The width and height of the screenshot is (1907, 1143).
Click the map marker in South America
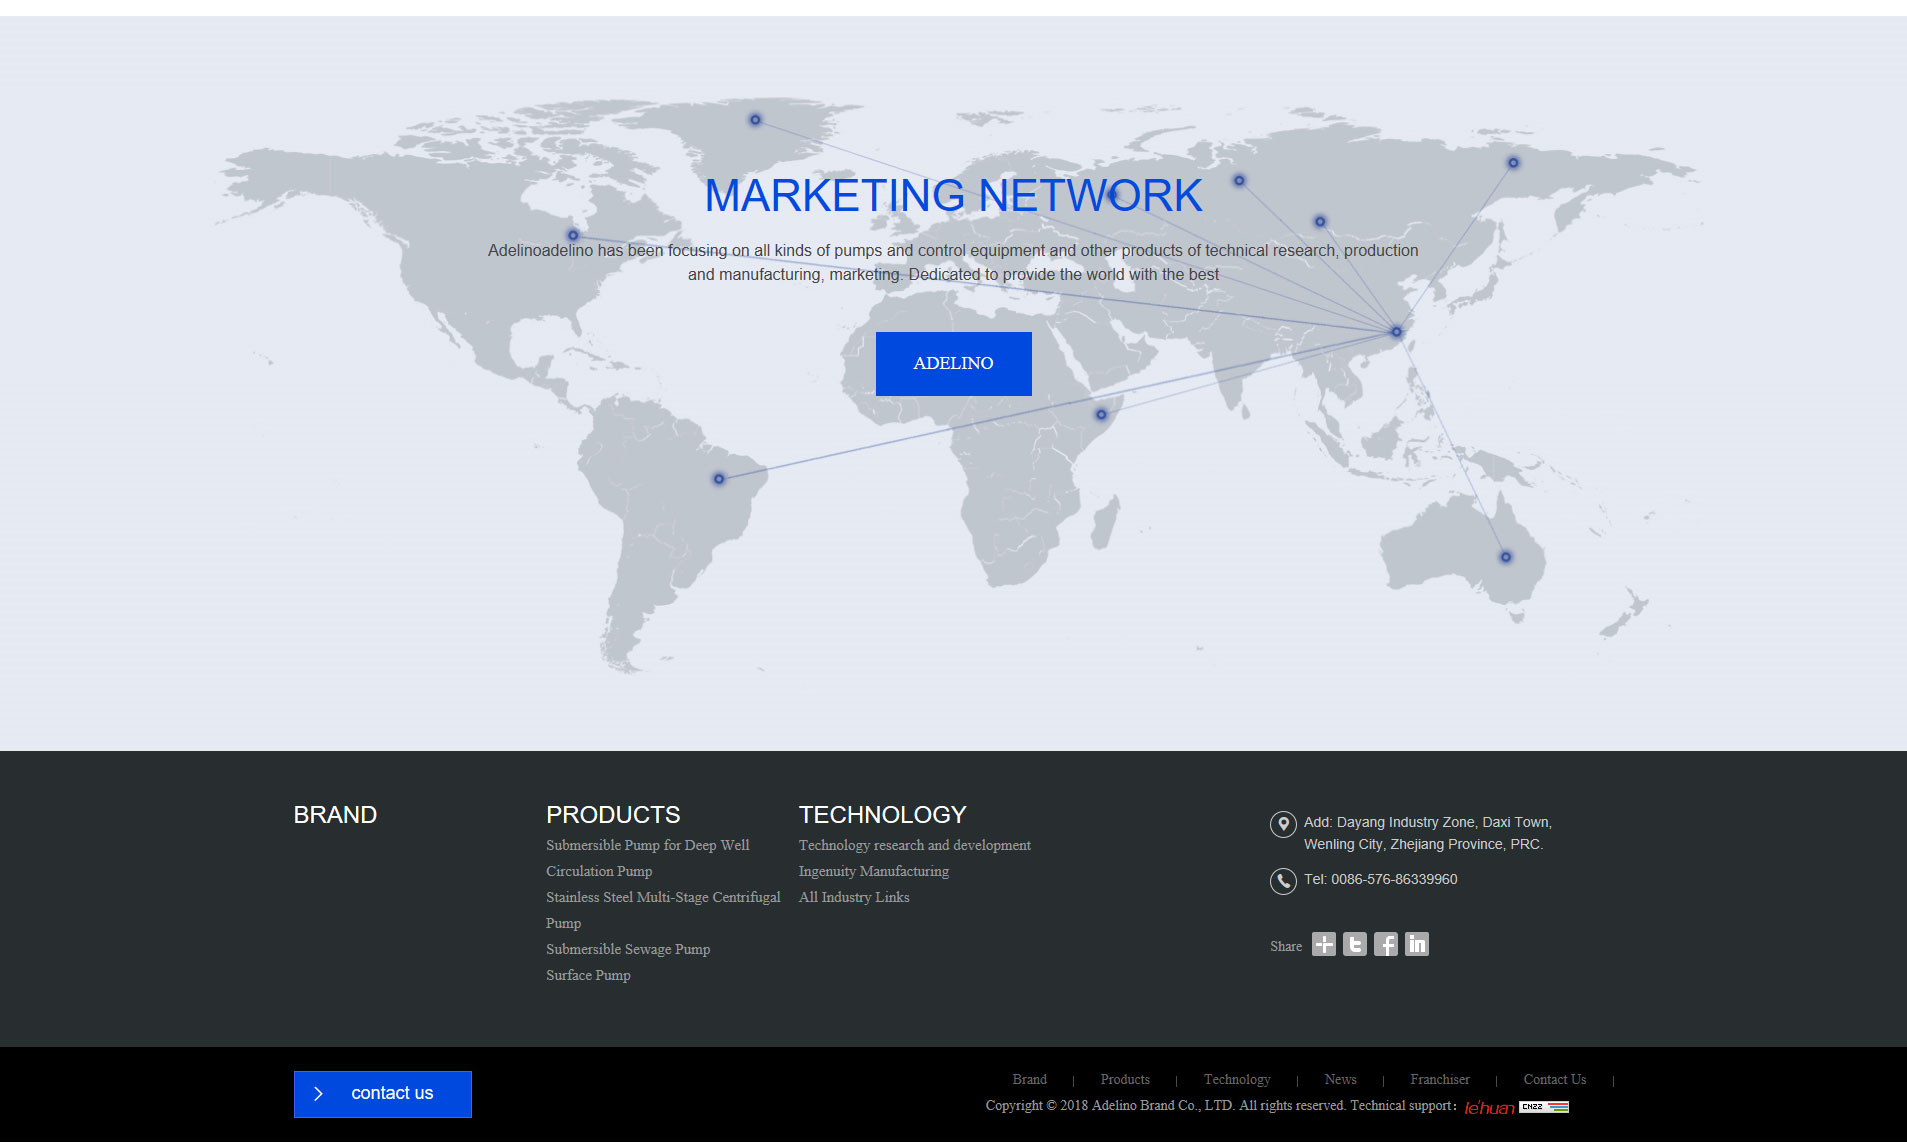[x=718, y=479]
